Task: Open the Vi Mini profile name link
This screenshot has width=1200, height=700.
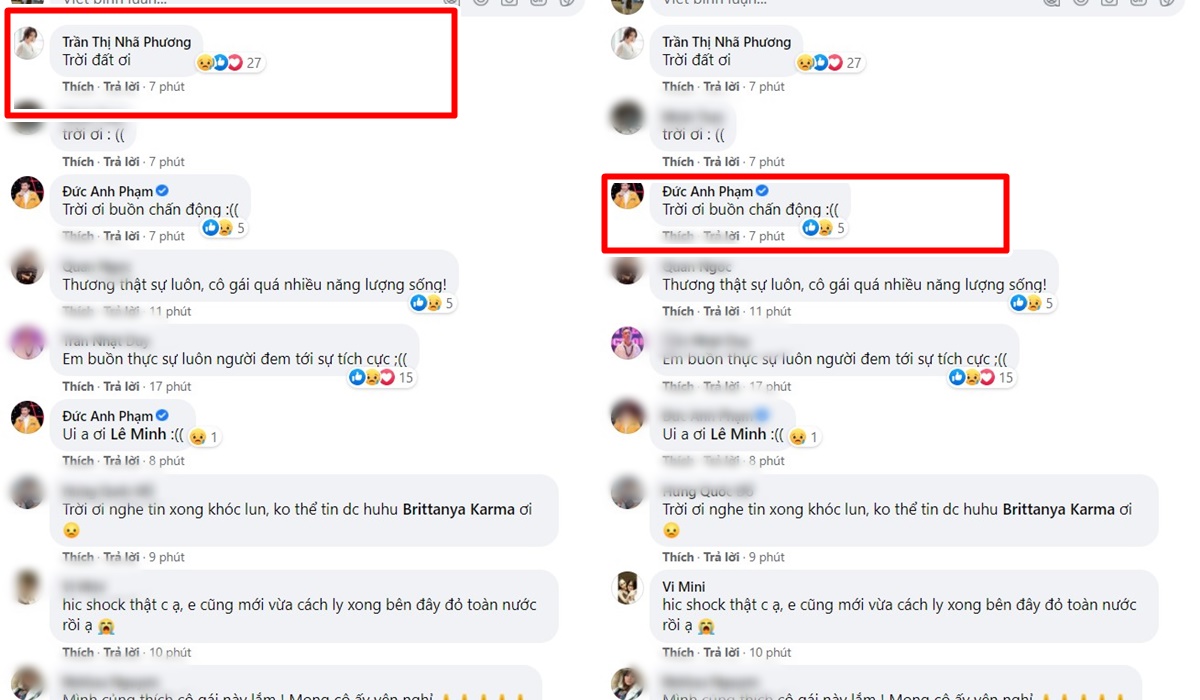Action: [685, 586]
